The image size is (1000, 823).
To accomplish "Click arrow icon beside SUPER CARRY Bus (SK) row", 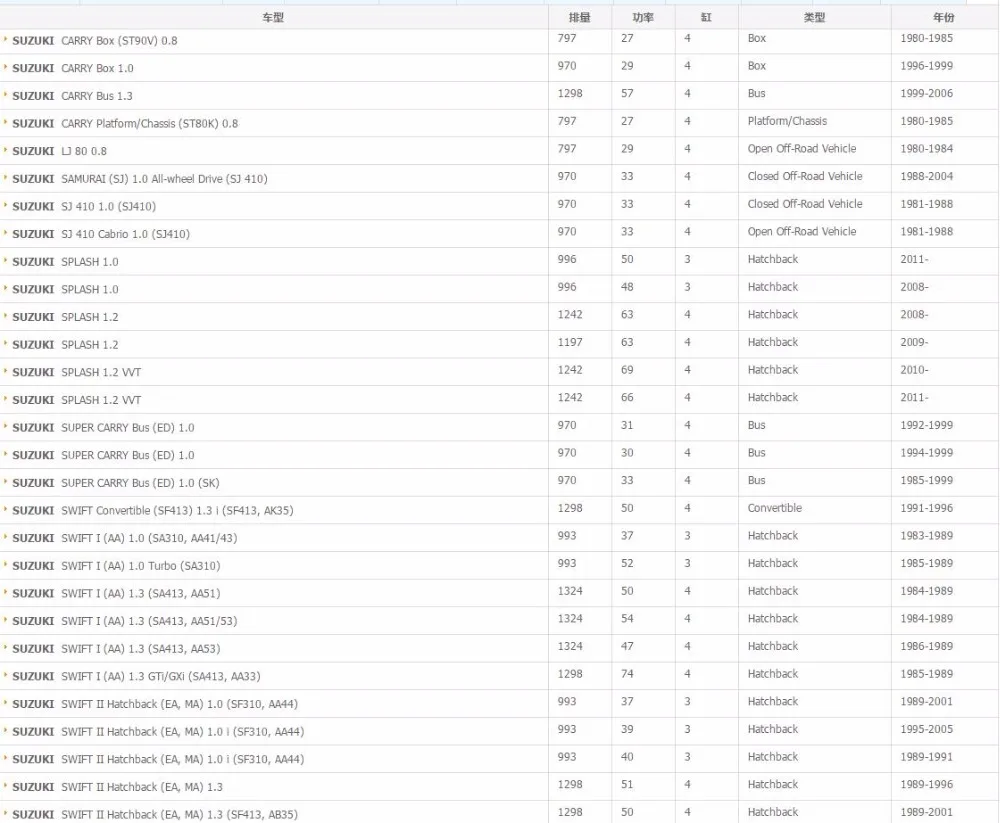I will (6, 482).
